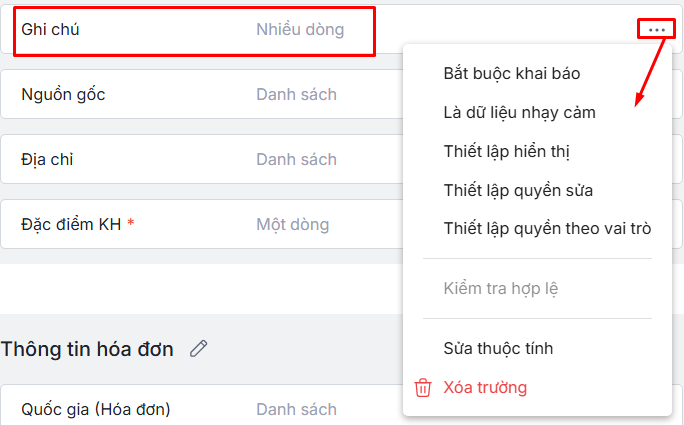Image resolution: width=684 pixels, height=425 pixels.
Task: Click Một dòng type of Đặc điểm KH
Action: tap(291, 224)
